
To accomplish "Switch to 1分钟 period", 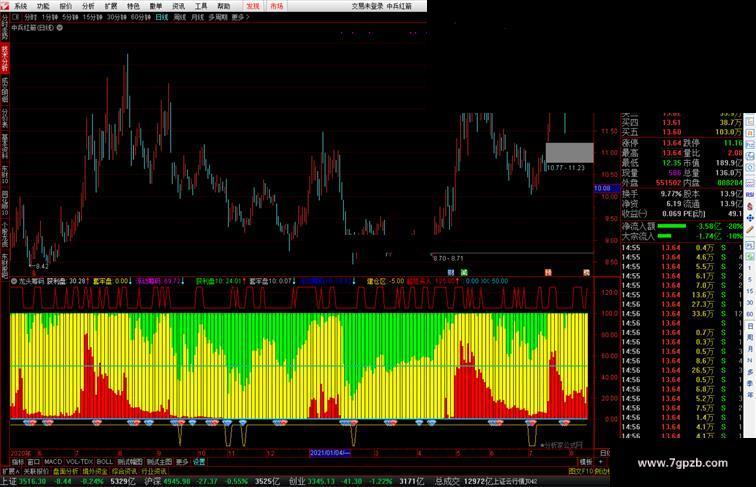I will pos(50,17).
